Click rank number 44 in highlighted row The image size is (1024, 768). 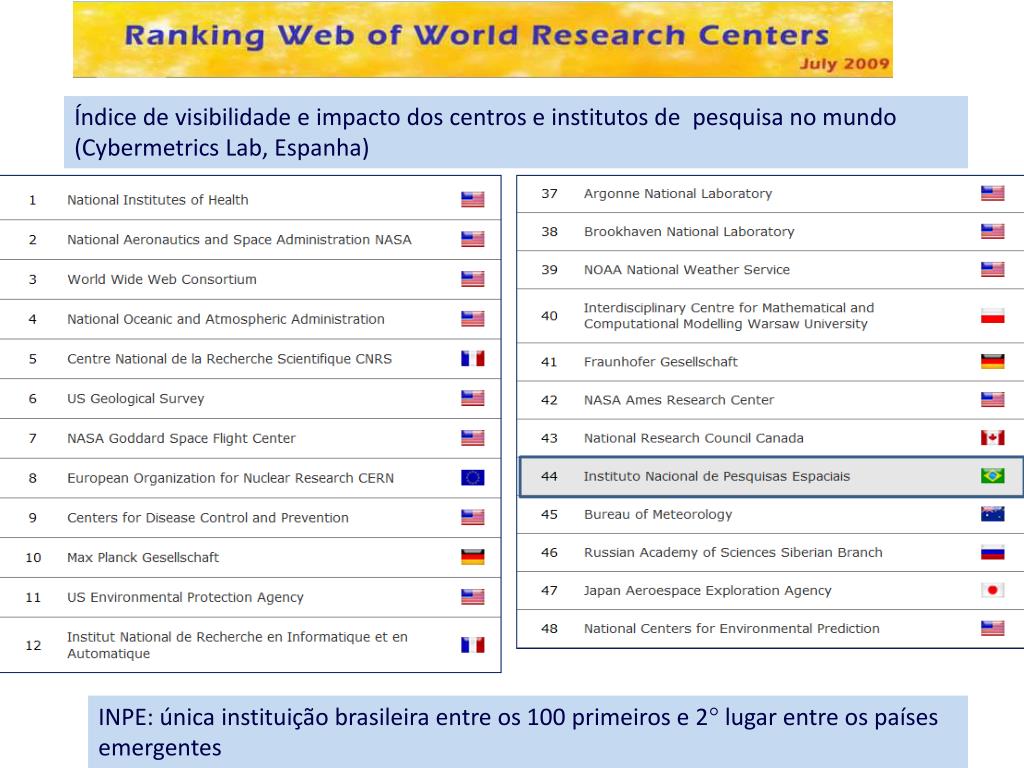tap(549, 476)
